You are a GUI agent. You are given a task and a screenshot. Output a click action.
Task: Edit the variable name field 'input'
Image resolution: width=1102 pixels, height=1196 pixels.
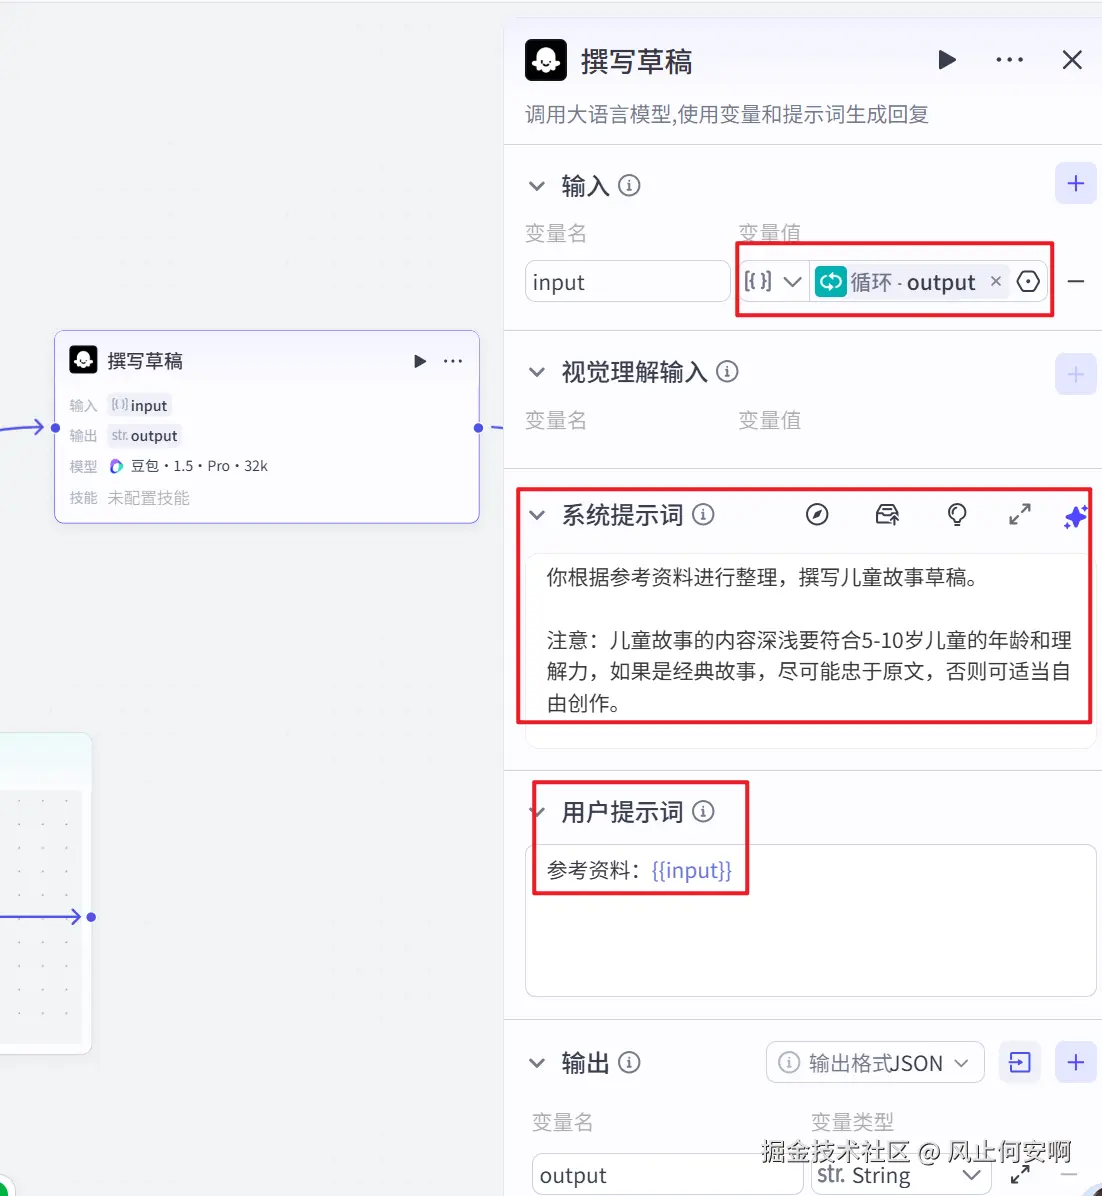(627, 281)
